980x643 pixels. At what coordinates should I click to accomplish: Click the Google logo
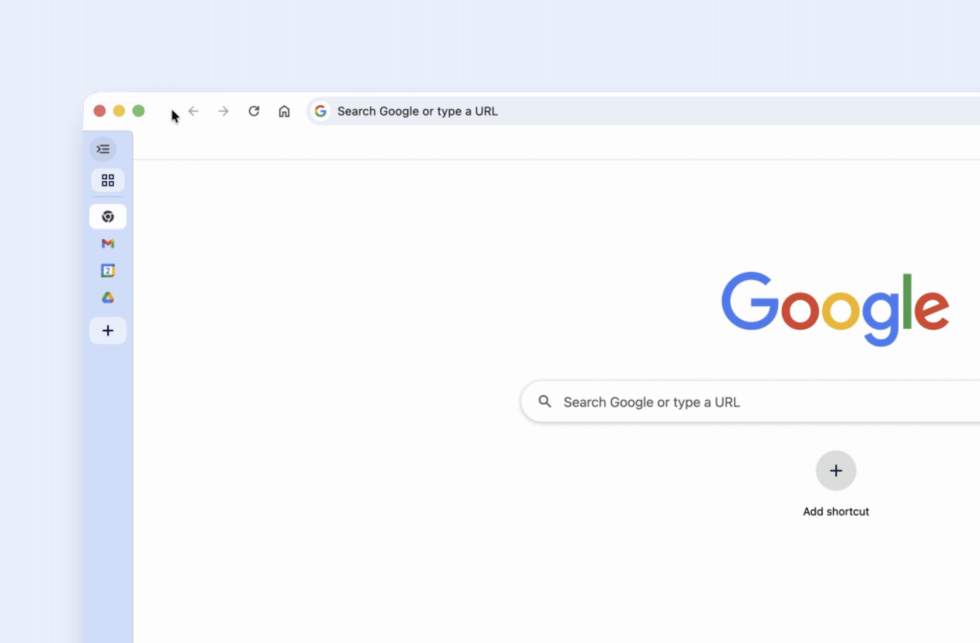[x=835, y=308]
